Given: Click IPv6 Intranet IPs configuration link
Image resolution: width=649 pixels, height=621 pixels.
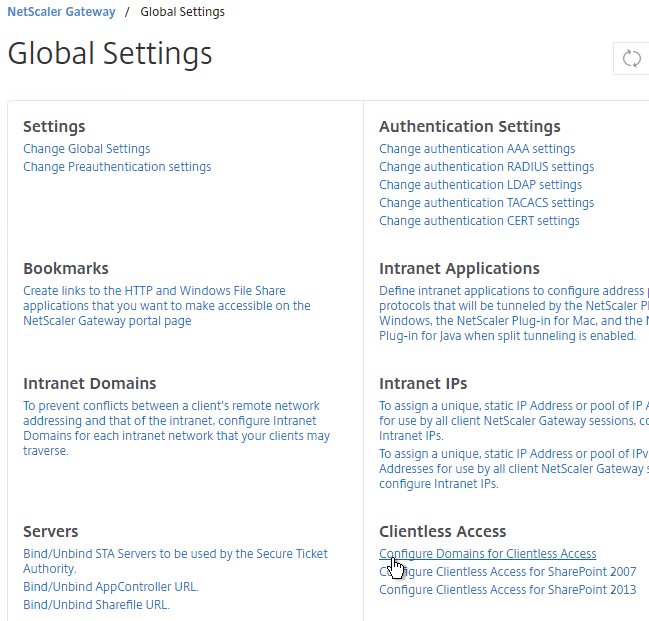Looking at the screenshot, I should click(514, 469).
